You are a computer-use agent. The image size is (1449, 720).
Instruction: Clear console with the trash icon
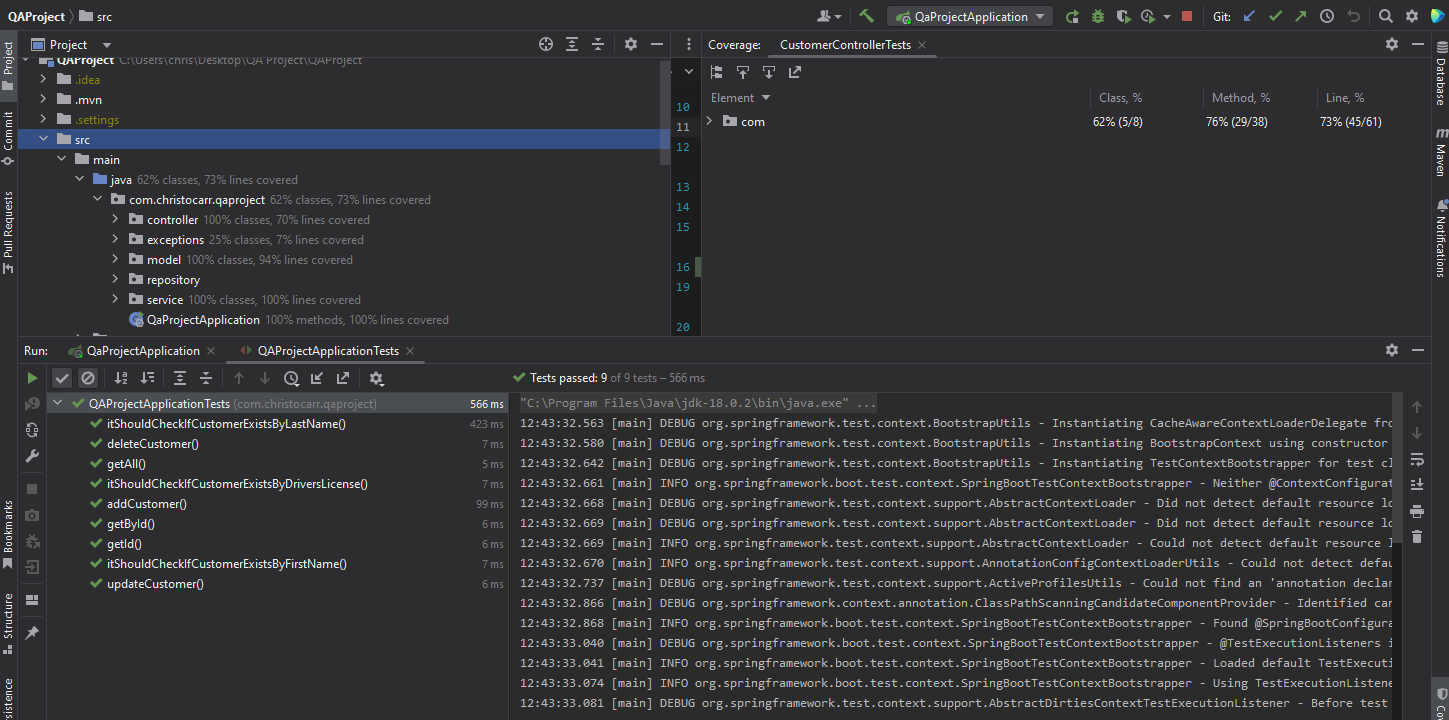tap(1417, 537)
